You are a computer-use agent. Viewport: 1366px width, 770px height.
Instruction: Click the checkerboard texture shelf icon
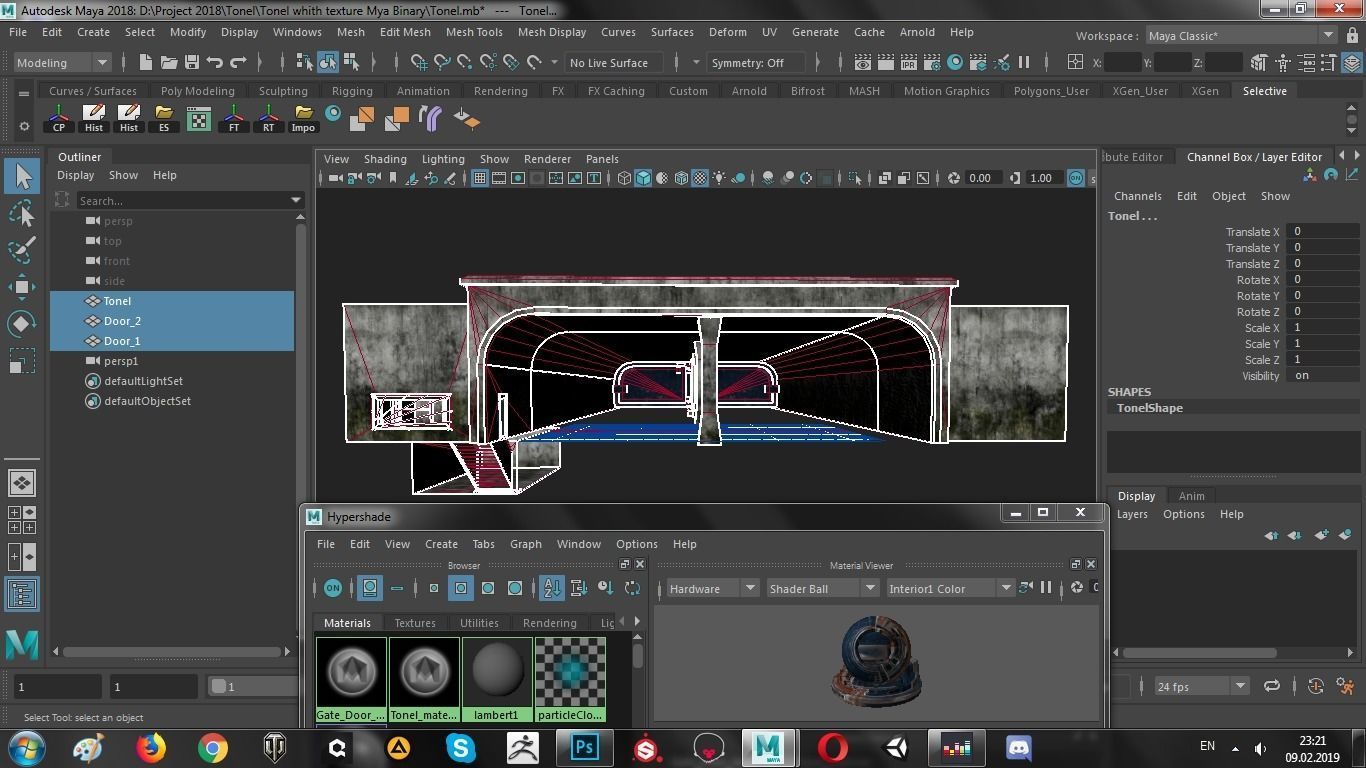coord(199,120)
